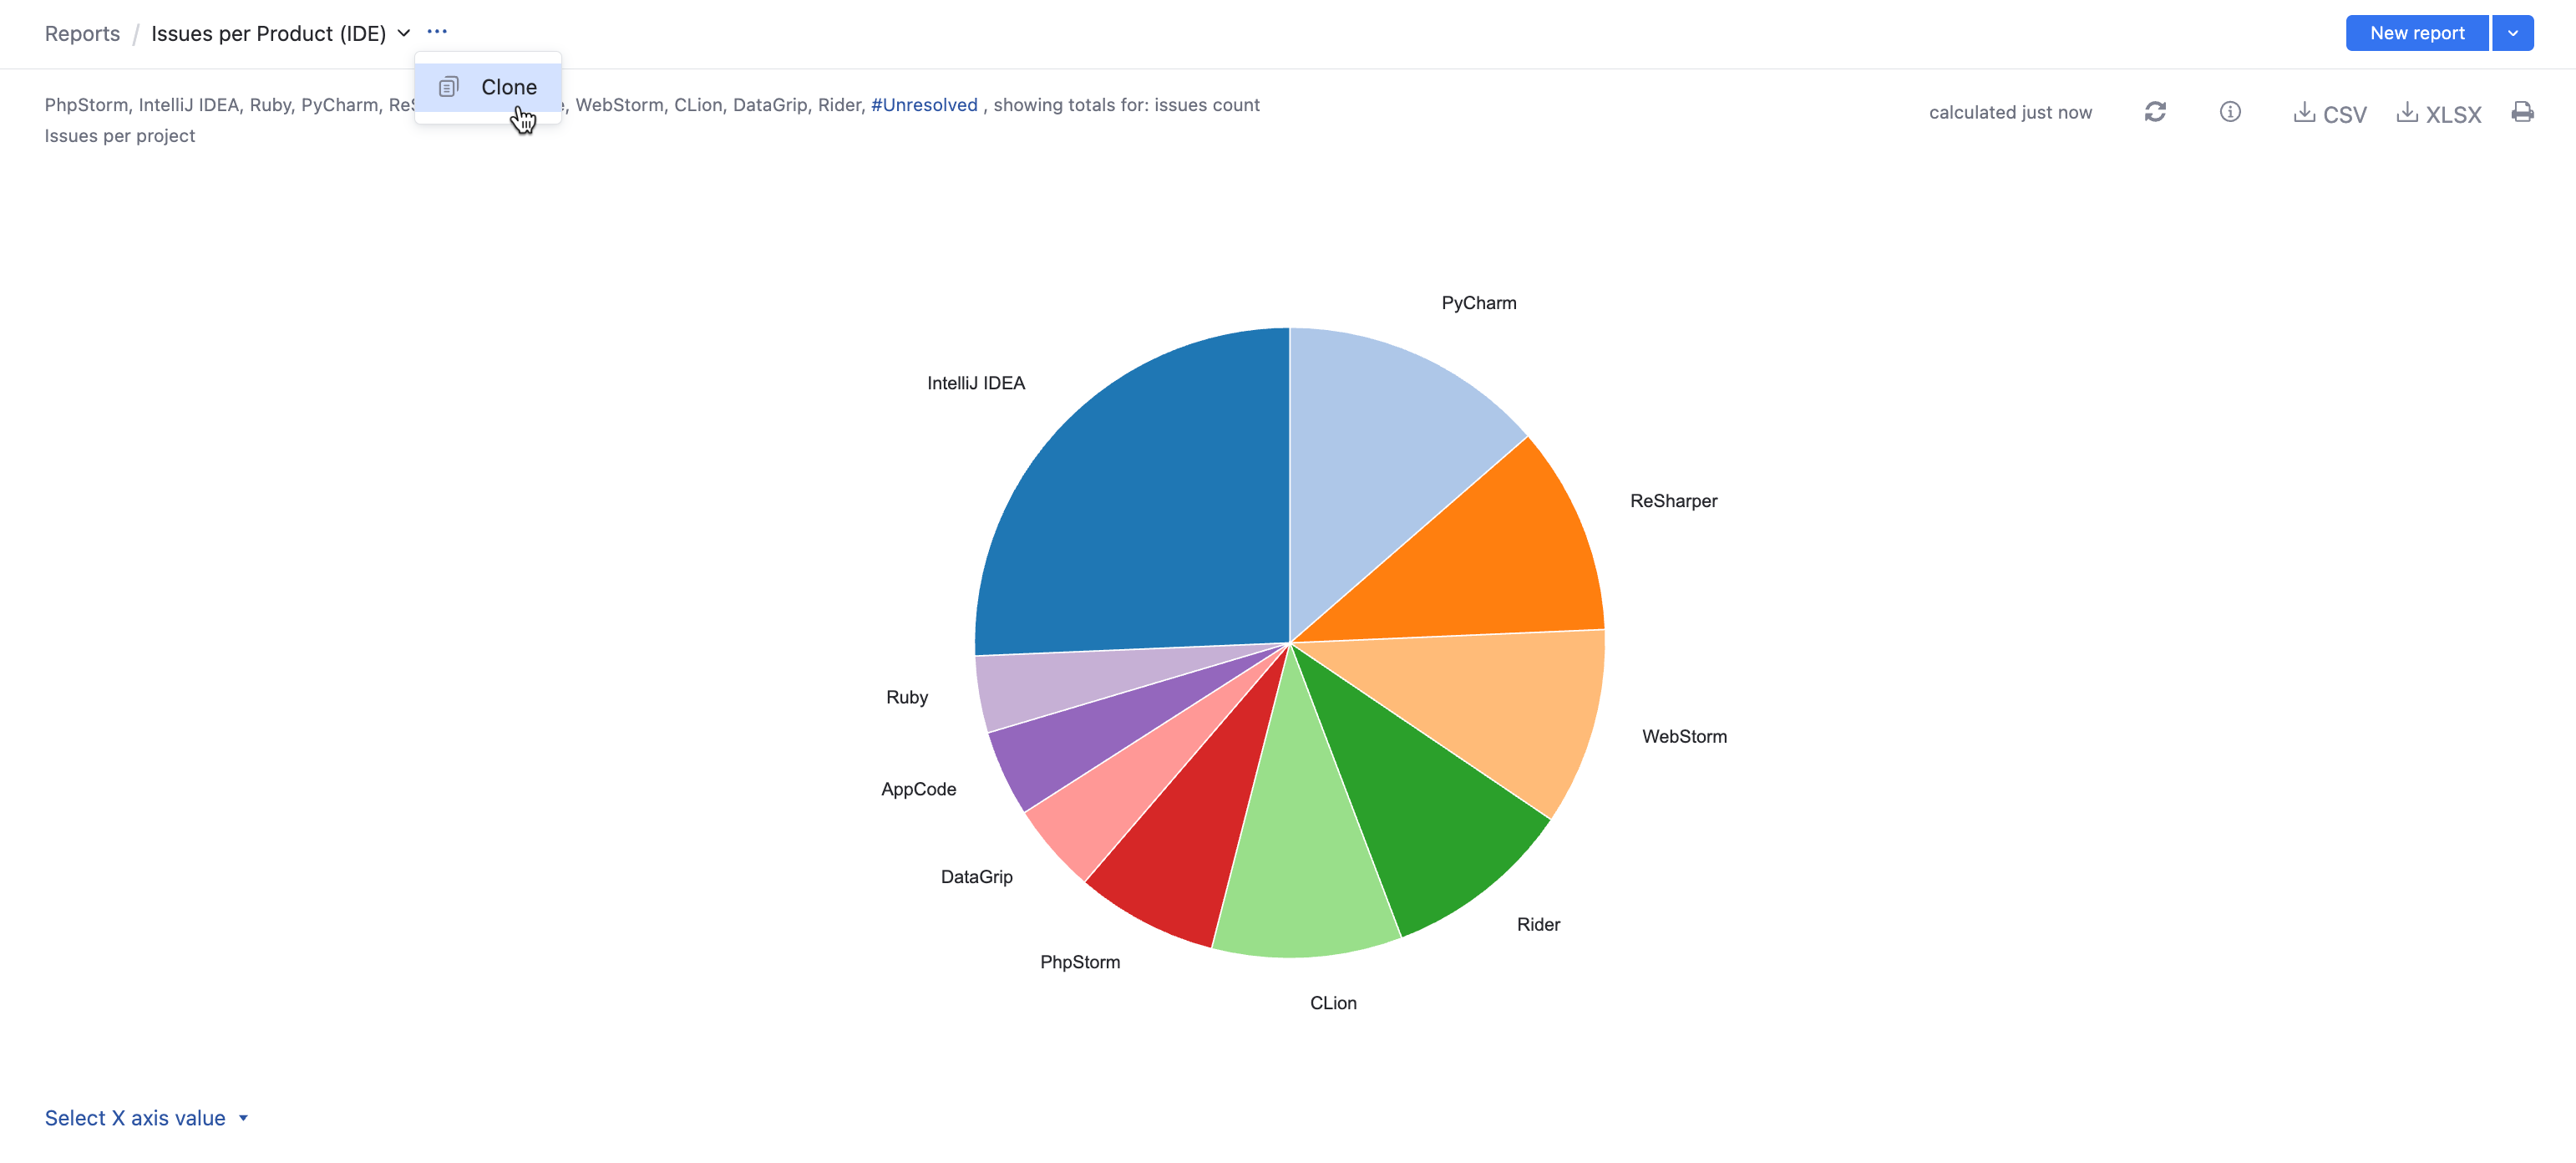Download report as XLSX
This screenshot has width=2576, height=1163.
2439,113
